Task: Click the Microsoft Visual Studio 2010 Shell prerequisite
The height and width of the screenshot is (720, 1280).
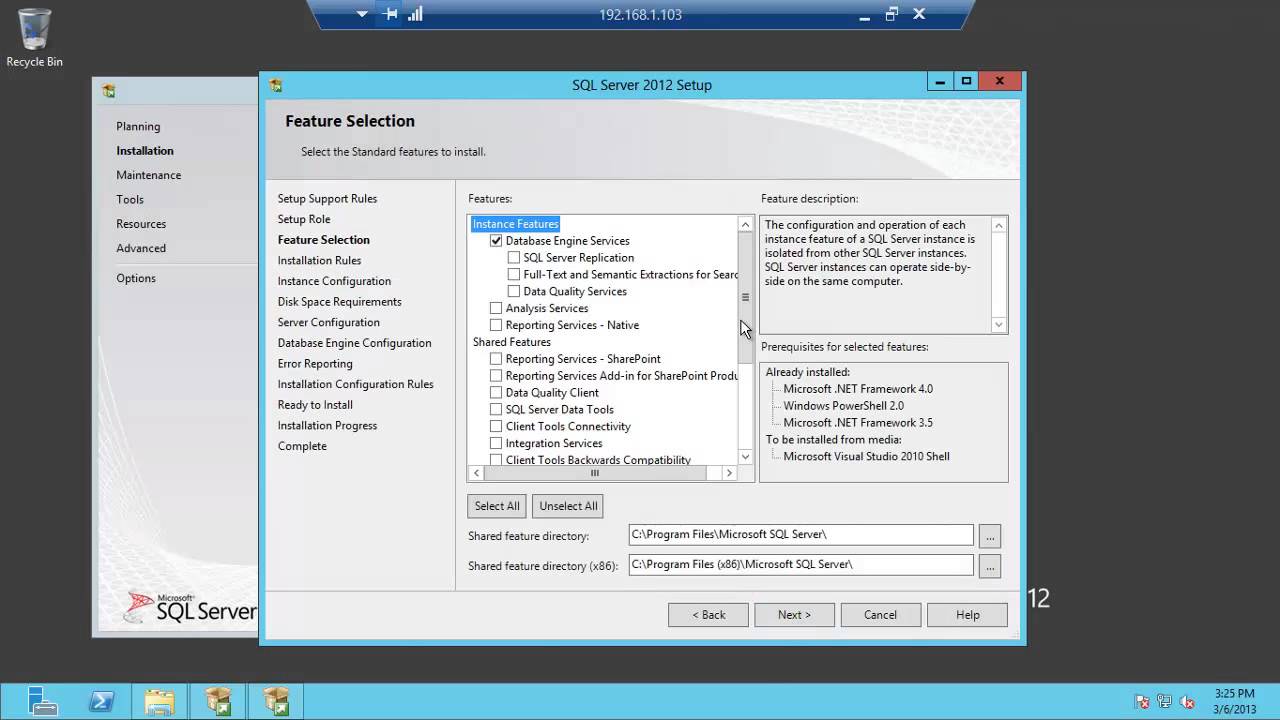Action: (x=866, y=457)
